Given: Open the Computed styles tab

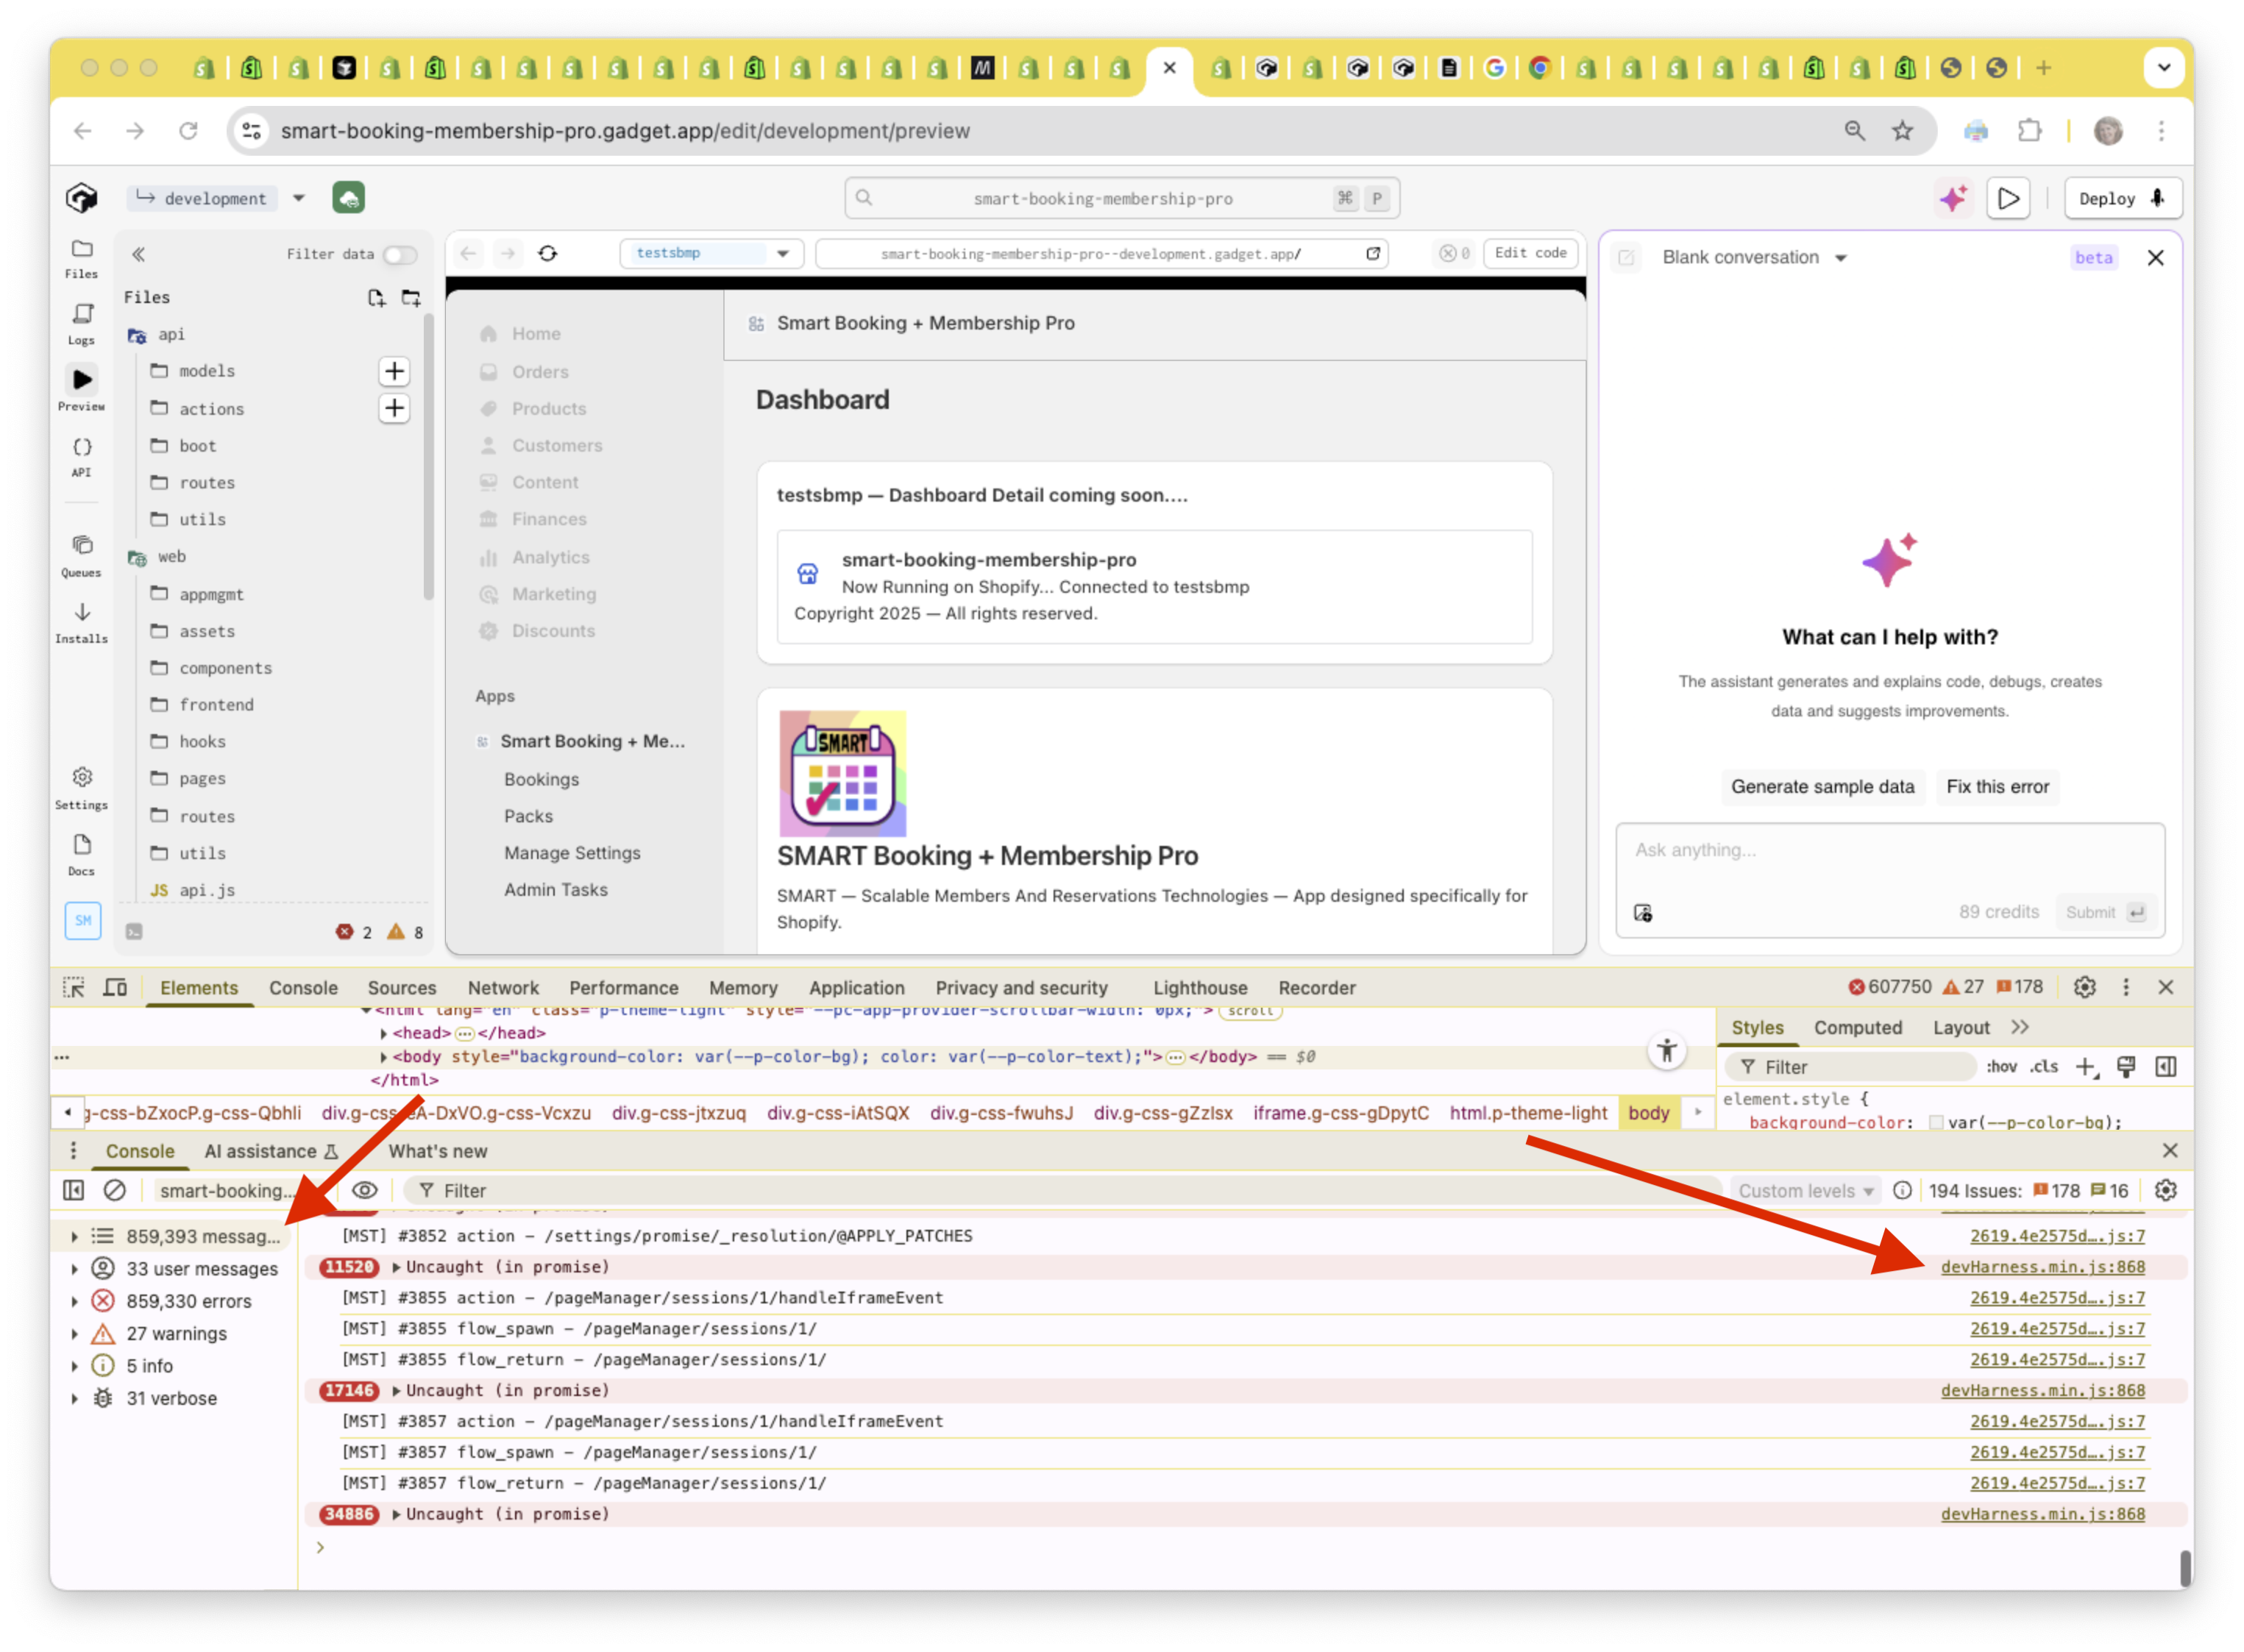Looking at the screenshot, I should point(1857,1028).
